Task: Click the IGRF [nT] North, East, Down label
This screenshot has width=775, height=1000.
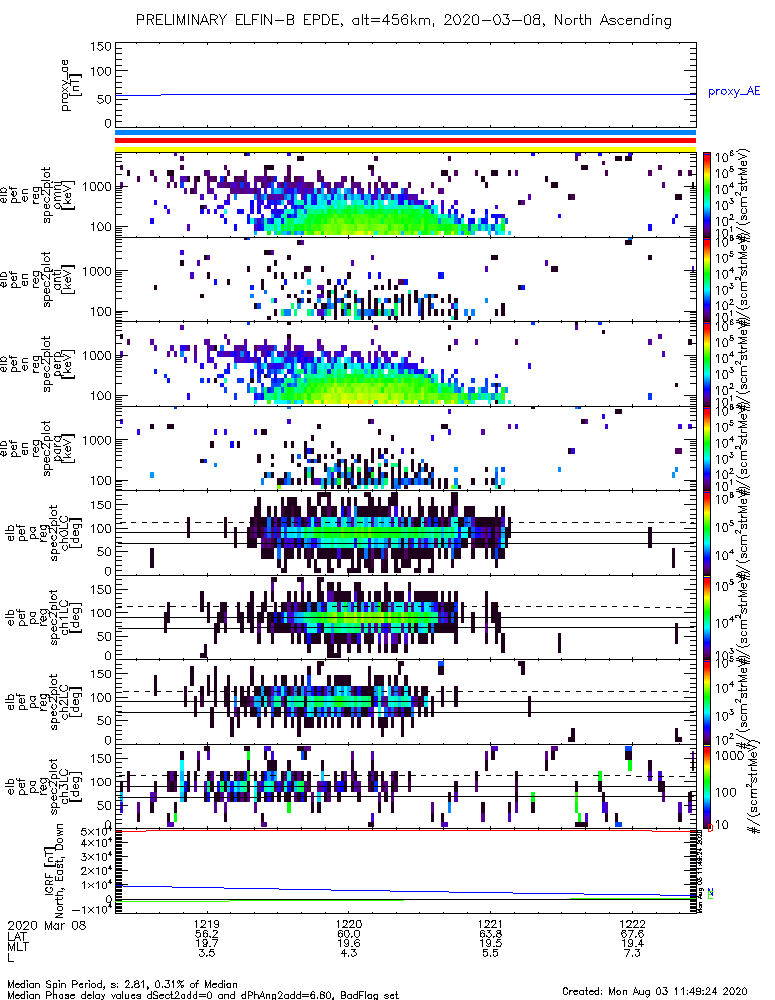Action: point(54,871)
